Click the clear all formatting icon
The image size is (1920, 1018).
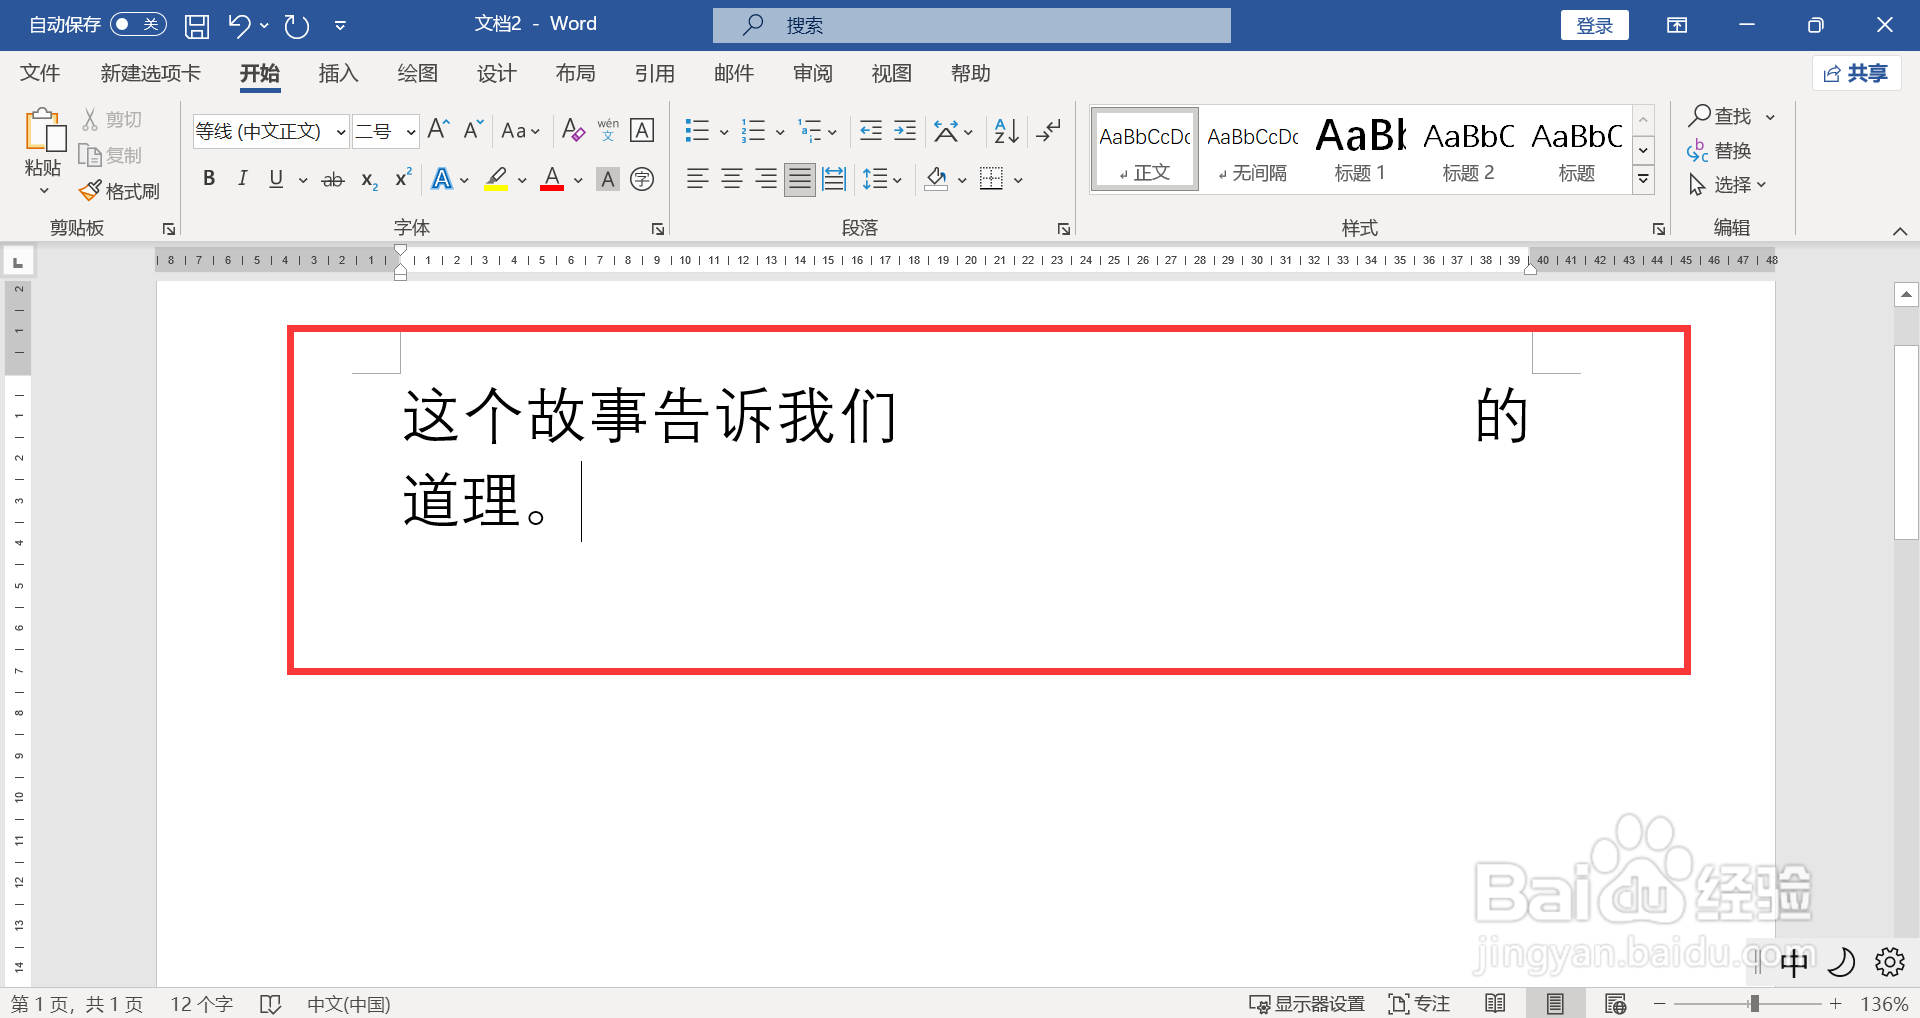click(x=572, y=130)
